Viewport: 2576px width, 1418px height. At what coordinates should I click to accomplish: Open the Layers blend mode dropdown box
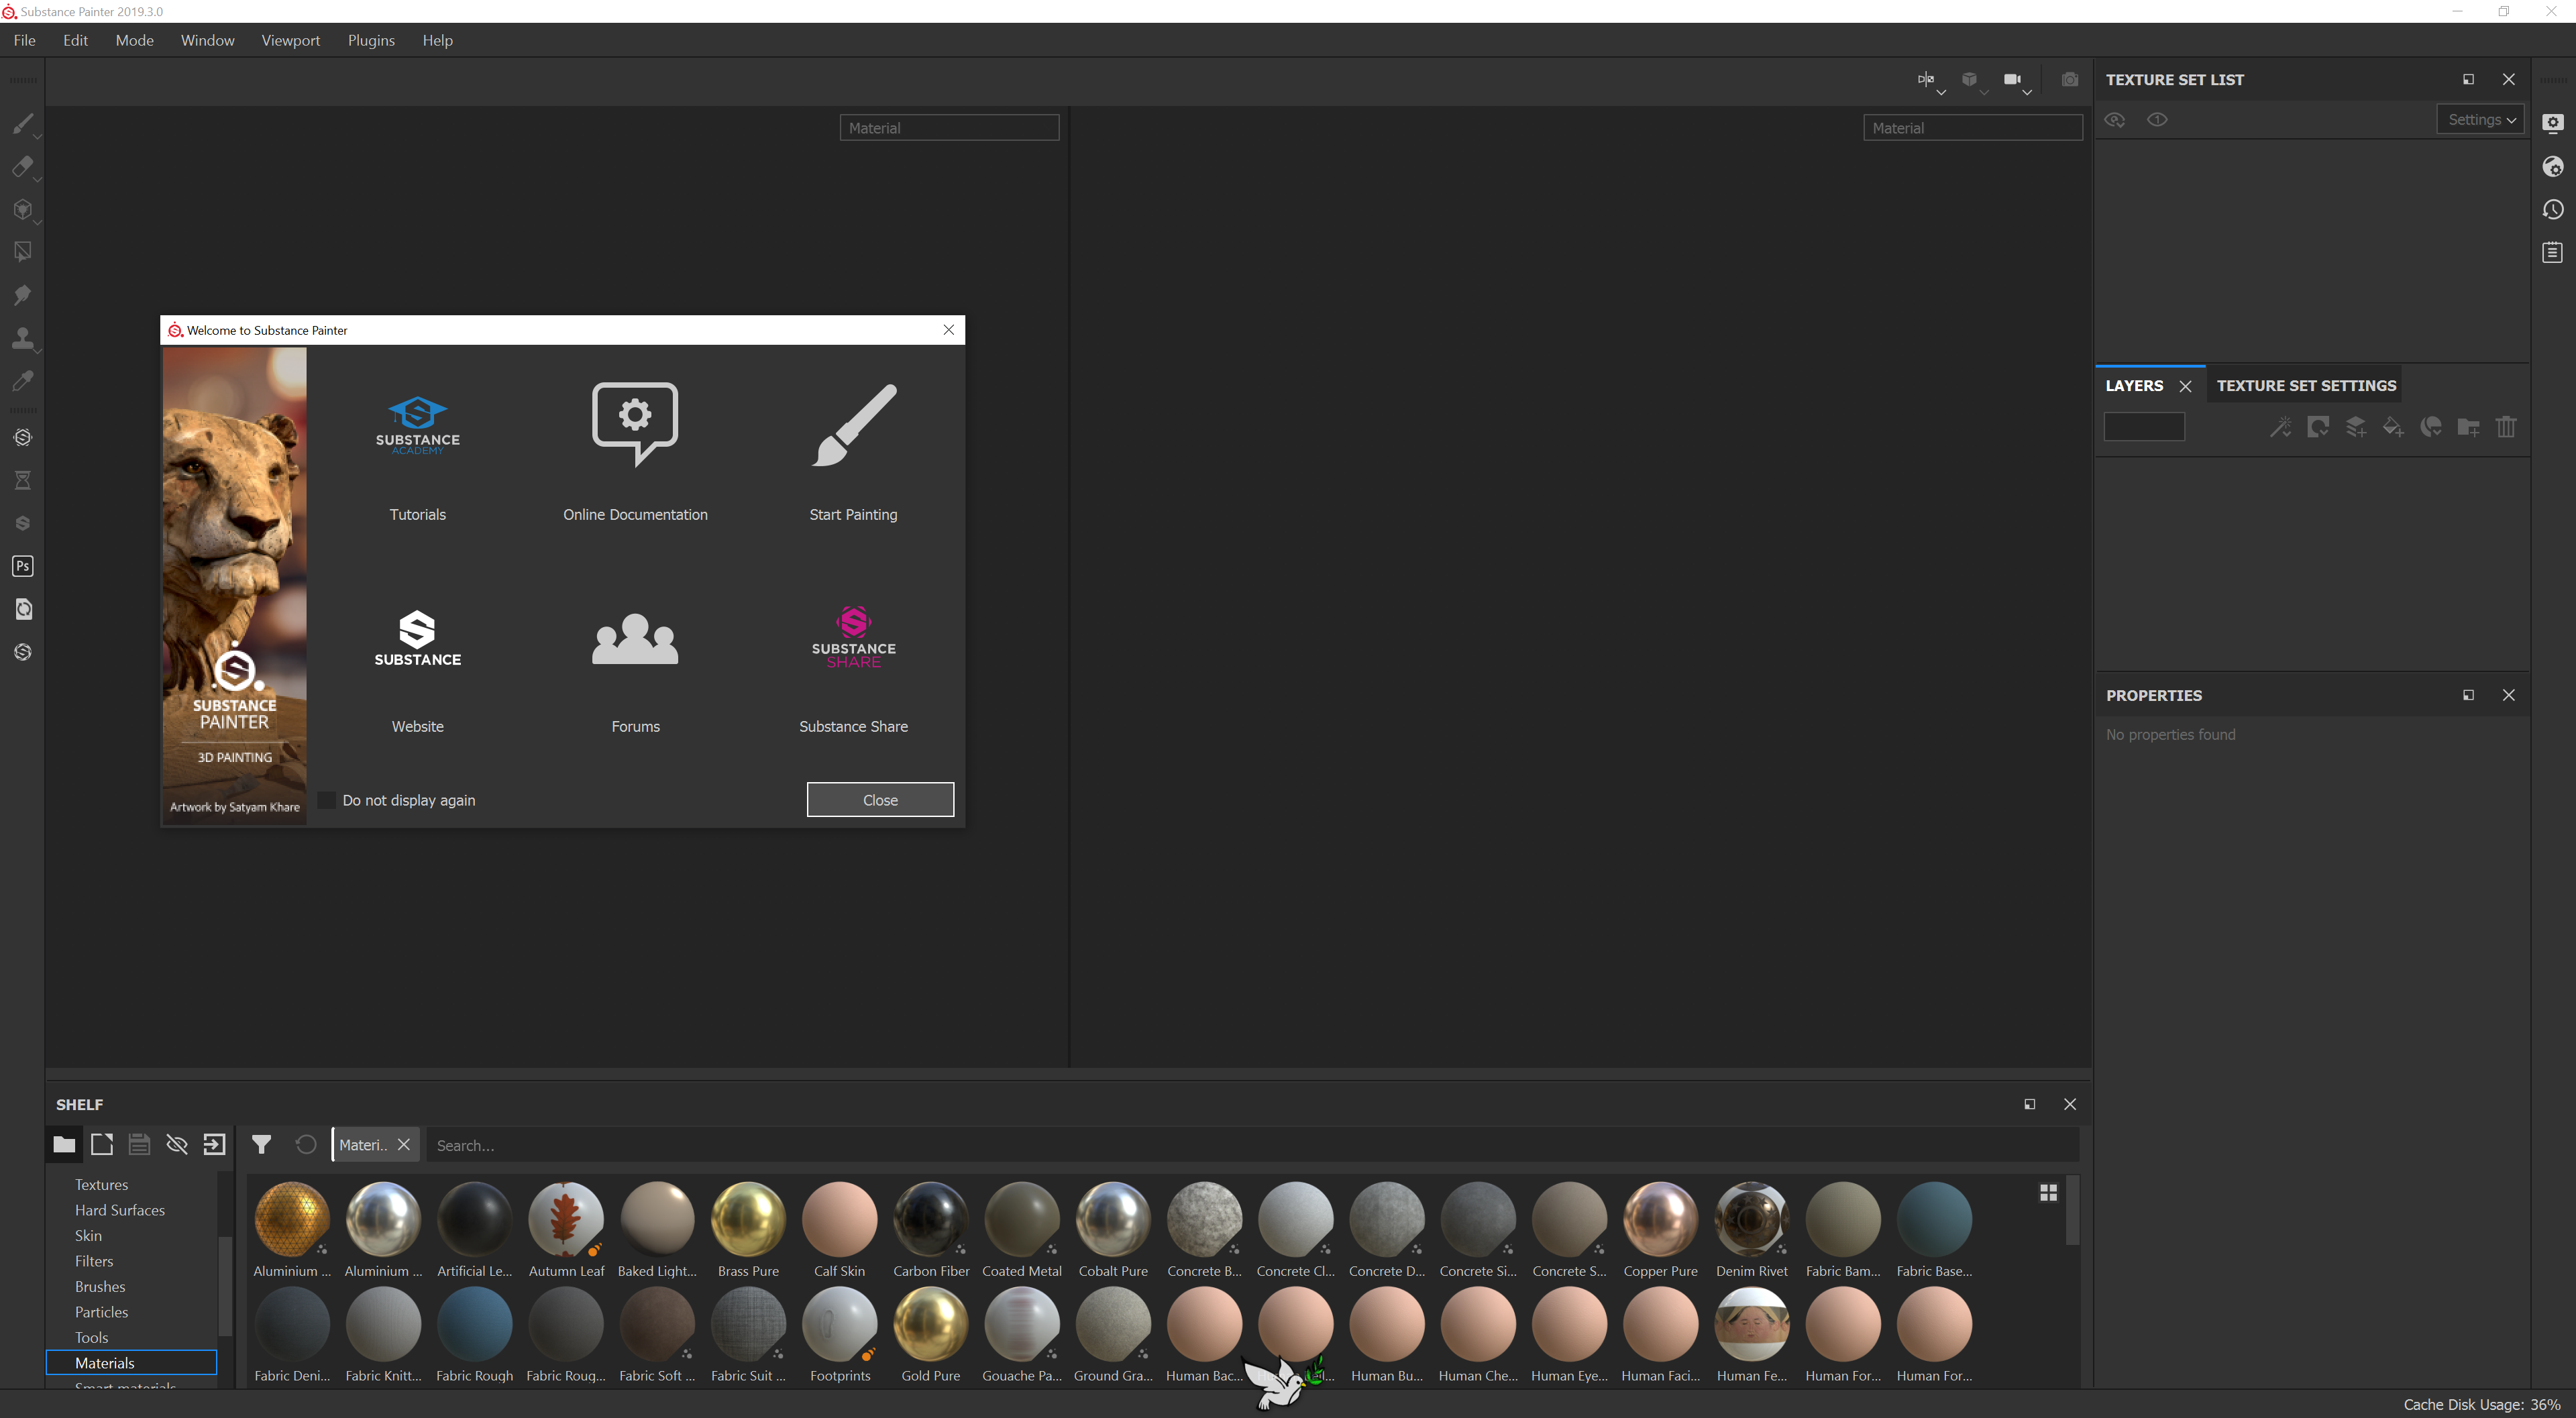2144,427
